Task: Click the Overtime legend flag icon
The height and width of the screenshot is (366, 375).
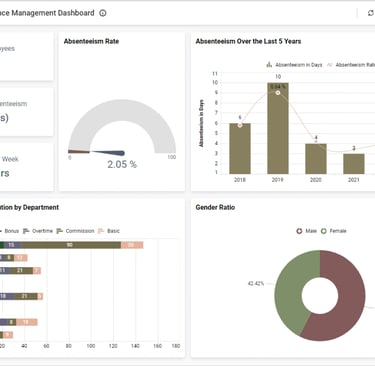Action: (26, 231)
